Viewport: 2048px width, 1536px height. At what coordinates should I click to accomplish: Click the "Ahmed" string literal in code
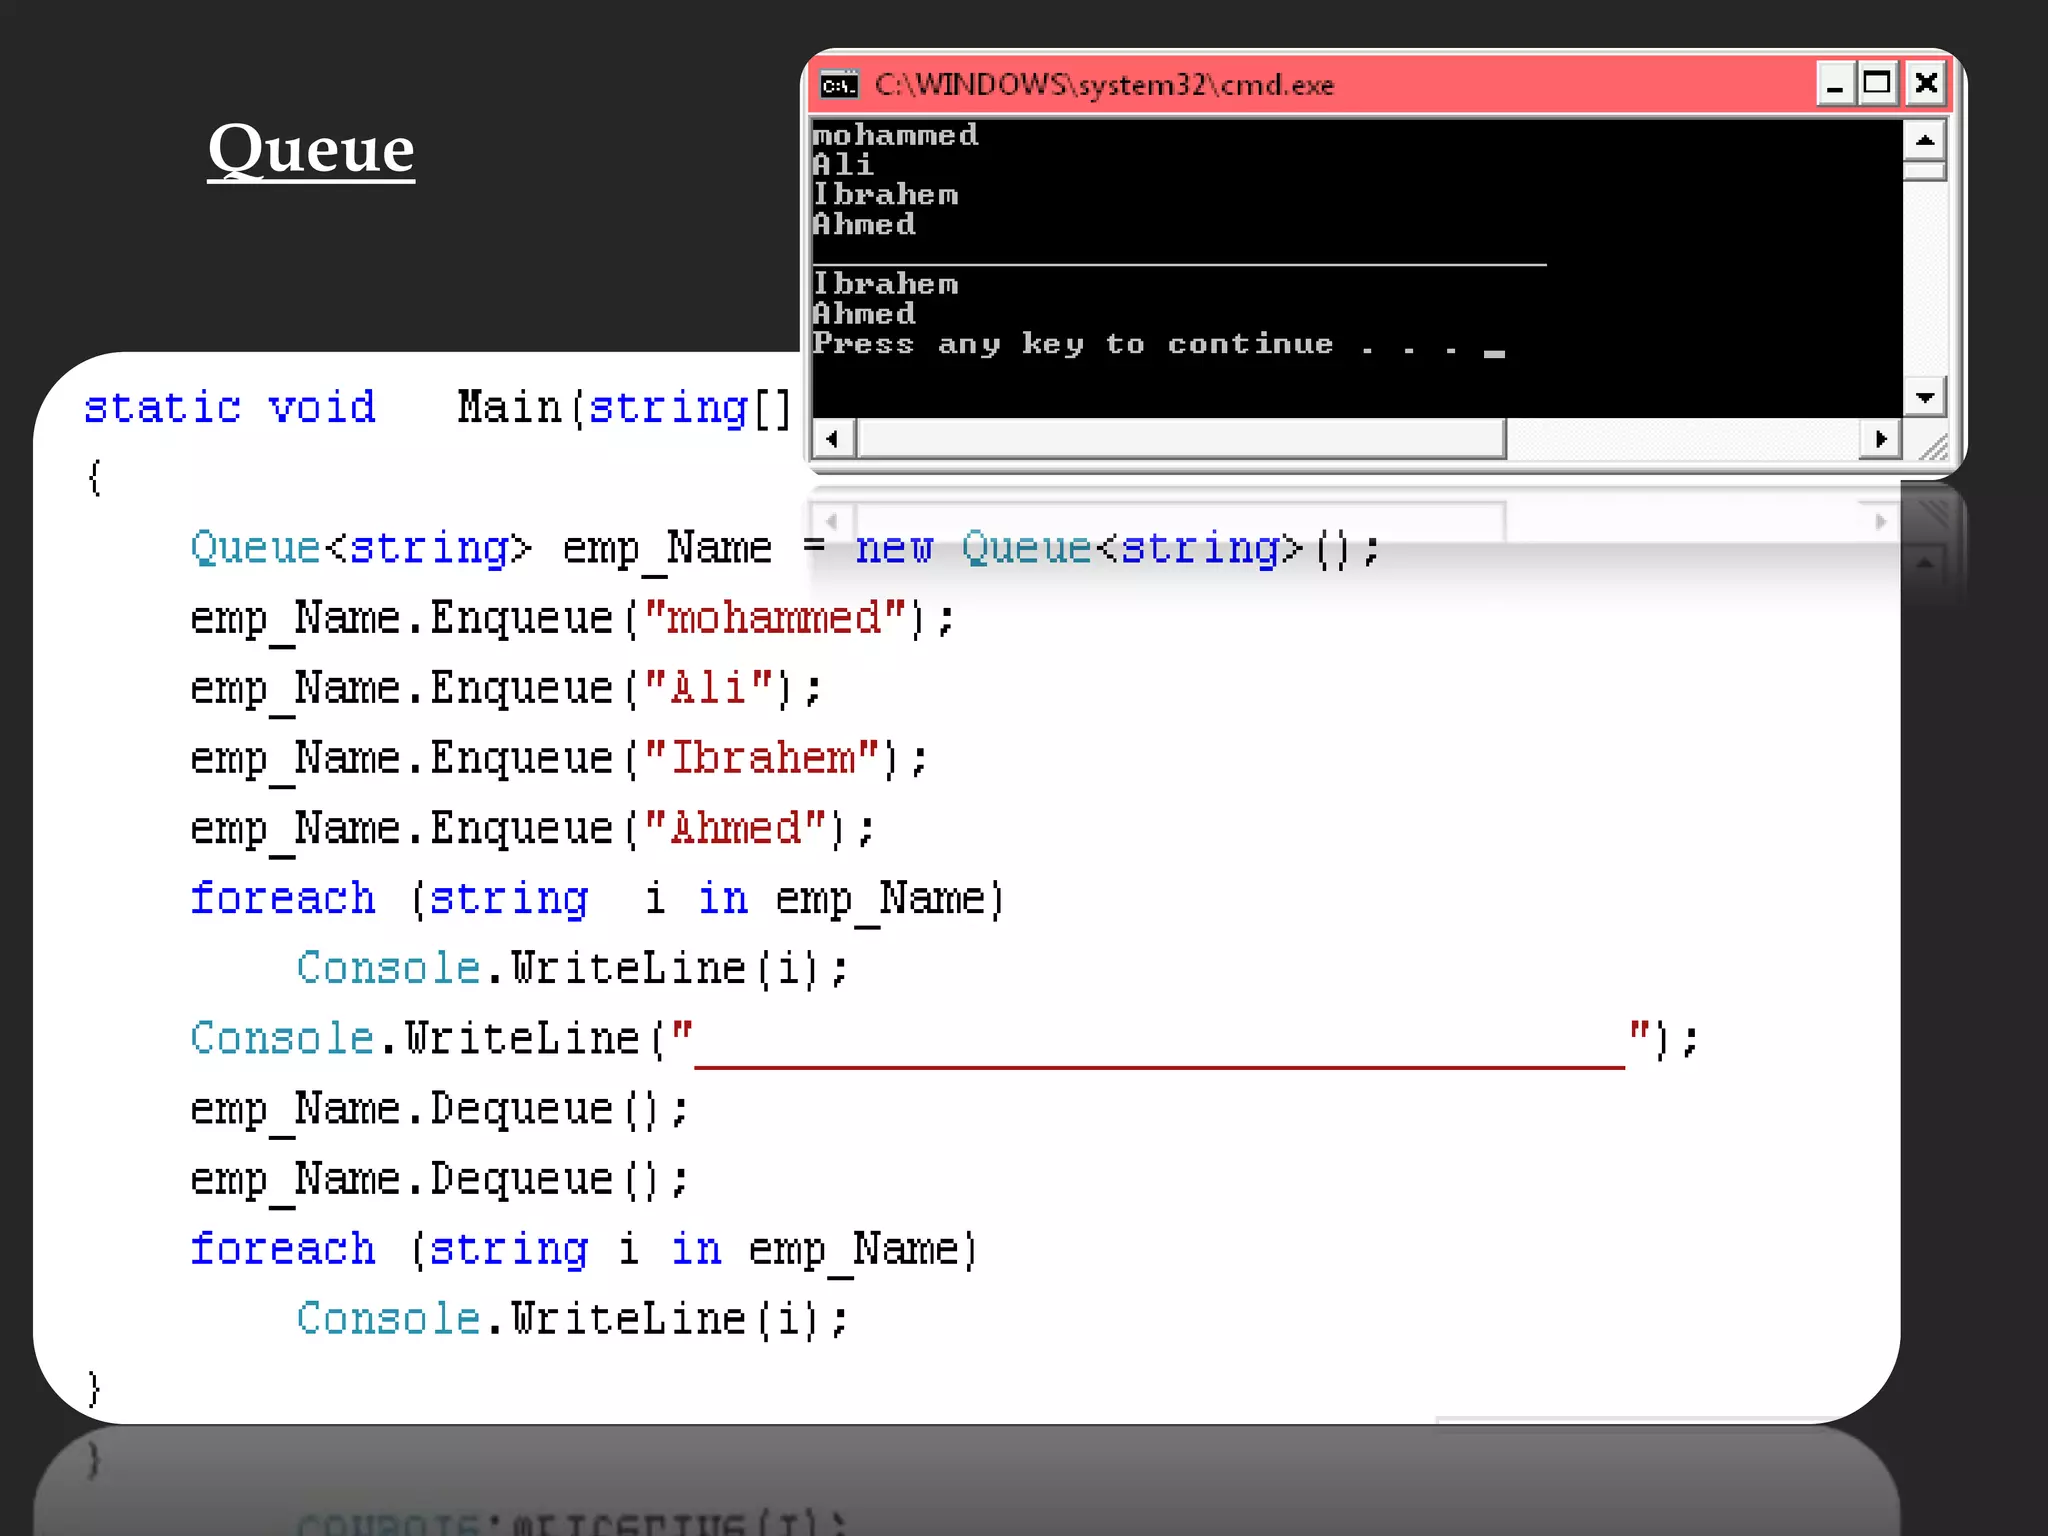tap(735, 828)
